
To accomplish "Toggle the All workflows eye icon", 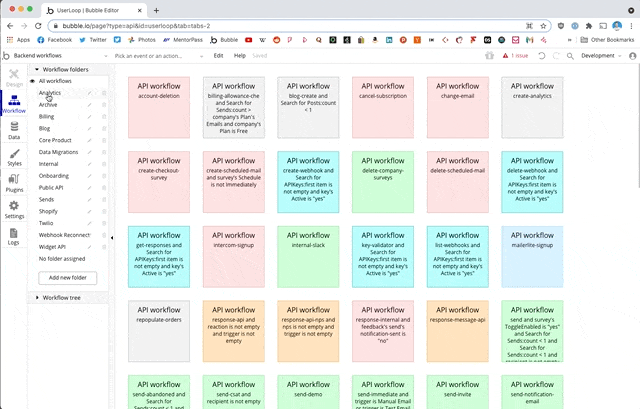I will (x=33, y=81).
